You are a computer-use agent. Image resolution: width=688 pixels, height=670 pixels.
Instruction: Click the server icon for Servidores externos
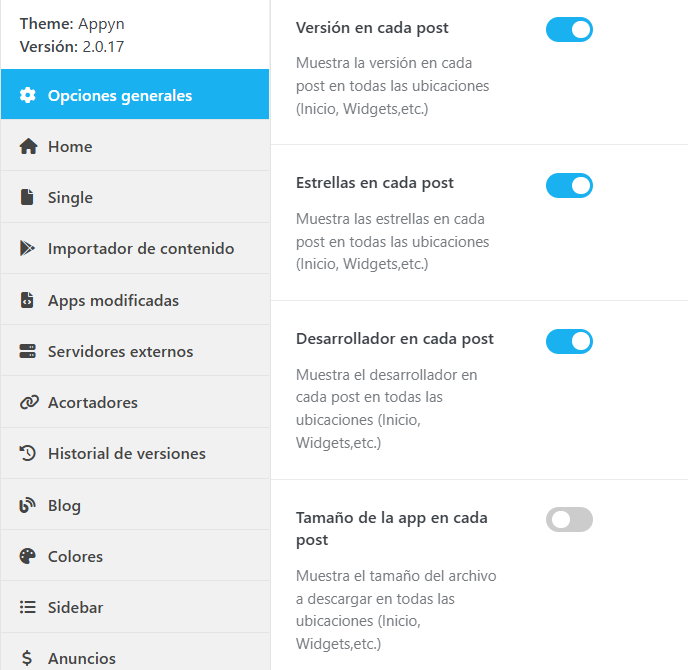pyautogui.click(x=28, y=352)
